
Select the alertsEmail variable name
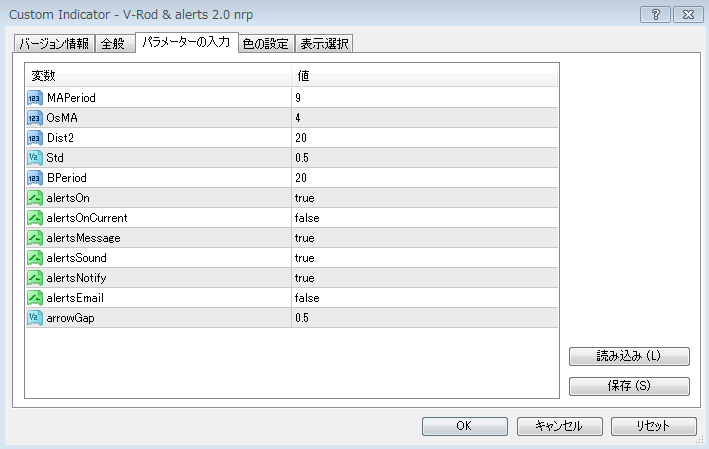pyautogui.click(x=75, y=298)
